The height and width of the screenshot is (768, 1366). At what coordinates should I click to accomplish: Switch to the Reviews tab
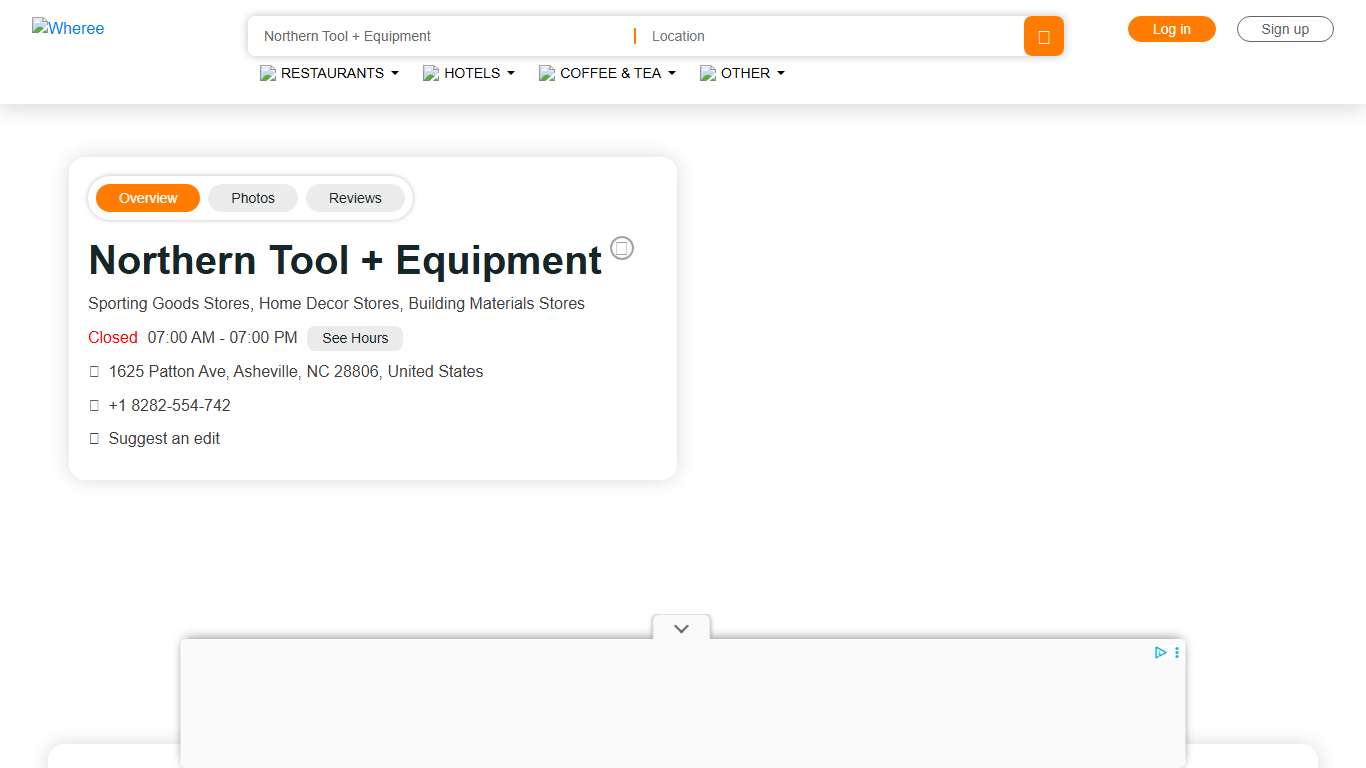355,198
